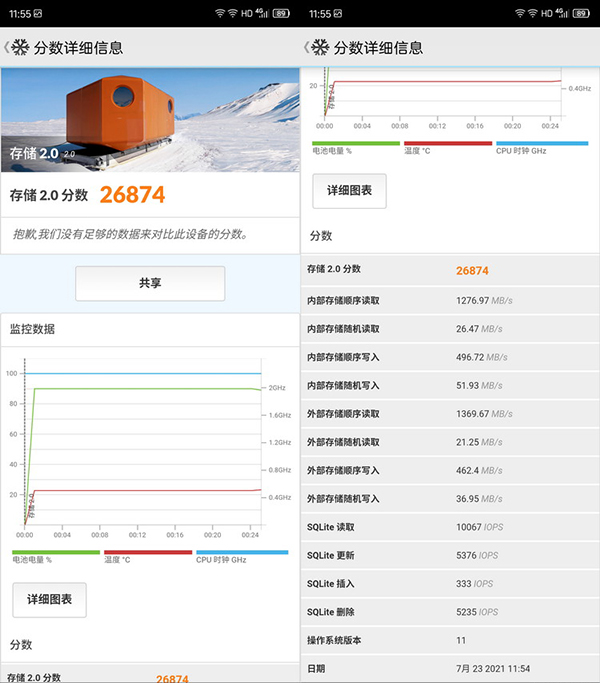Tap the 监控数据 section heading
The image size is (600, 683).
tap(32, 328)
